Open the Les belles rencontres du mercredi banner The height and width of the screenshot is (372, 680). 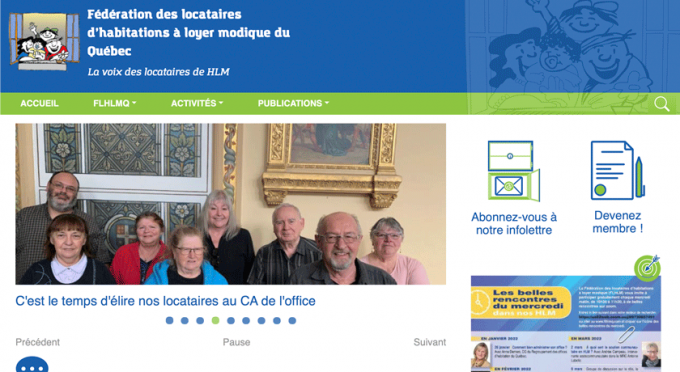tap(566, 323)
